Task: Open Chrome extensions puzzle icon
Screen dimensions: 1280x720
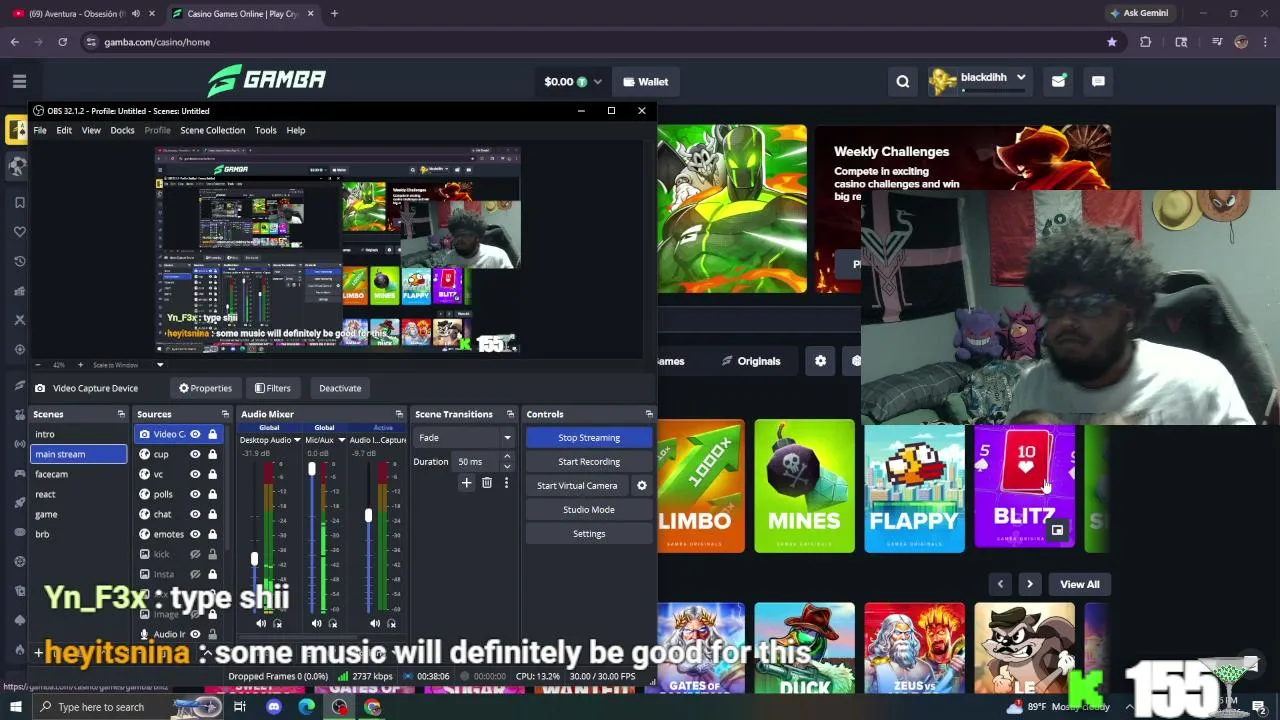Action: [1146, 42]
